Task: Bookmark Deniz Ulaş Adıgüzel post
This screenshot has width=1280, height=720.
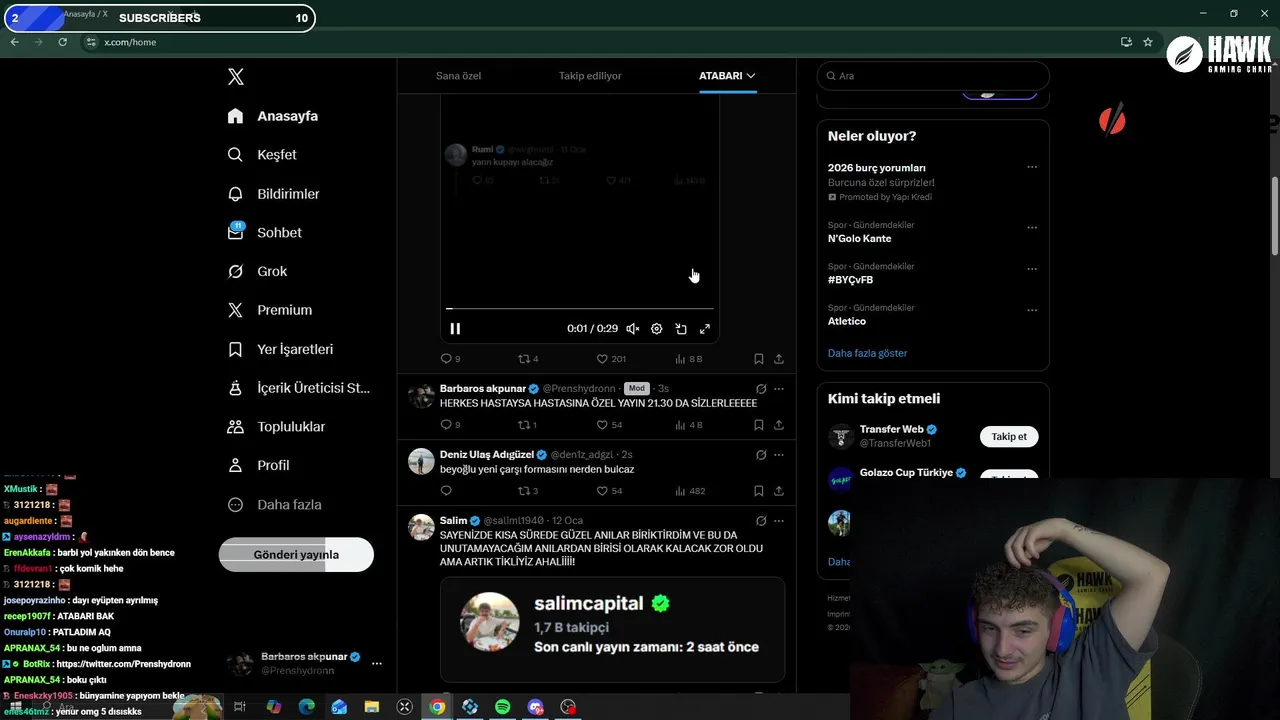Action: point(759,491)
